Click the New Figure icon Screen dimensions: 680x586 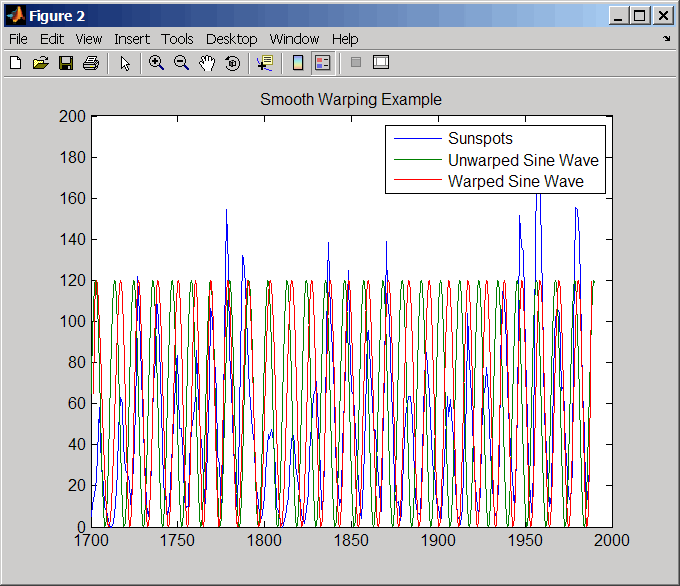coord(16,63)
